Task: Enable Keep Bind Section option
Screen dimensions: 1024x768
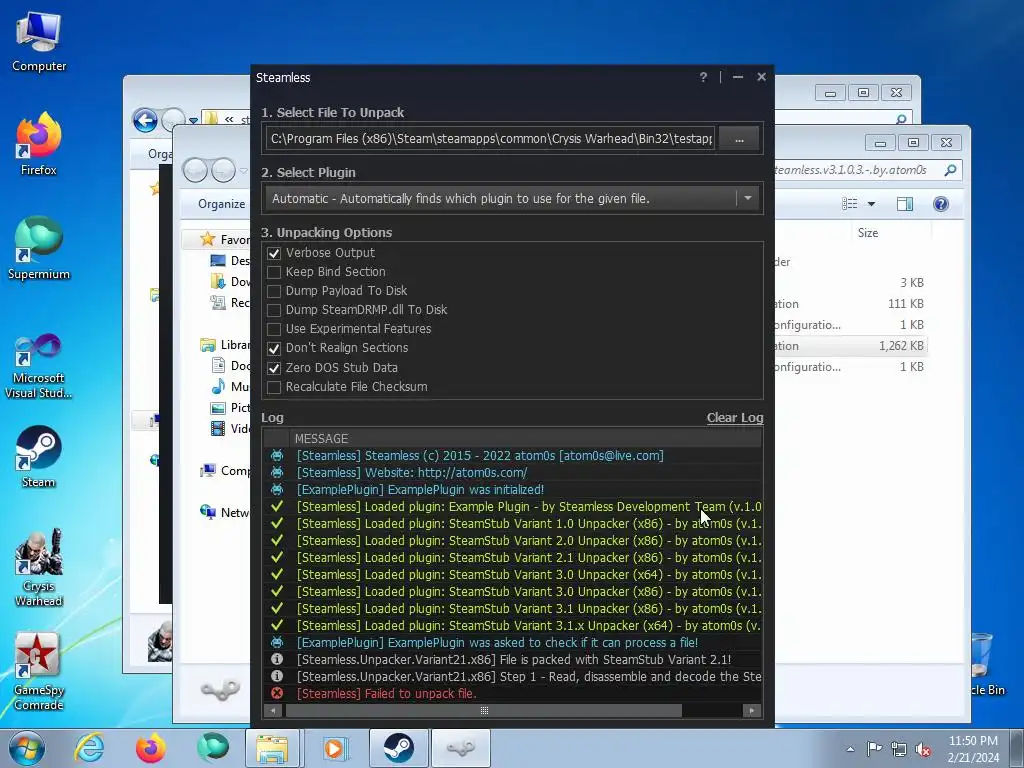Action: click(x=274, y=272)
